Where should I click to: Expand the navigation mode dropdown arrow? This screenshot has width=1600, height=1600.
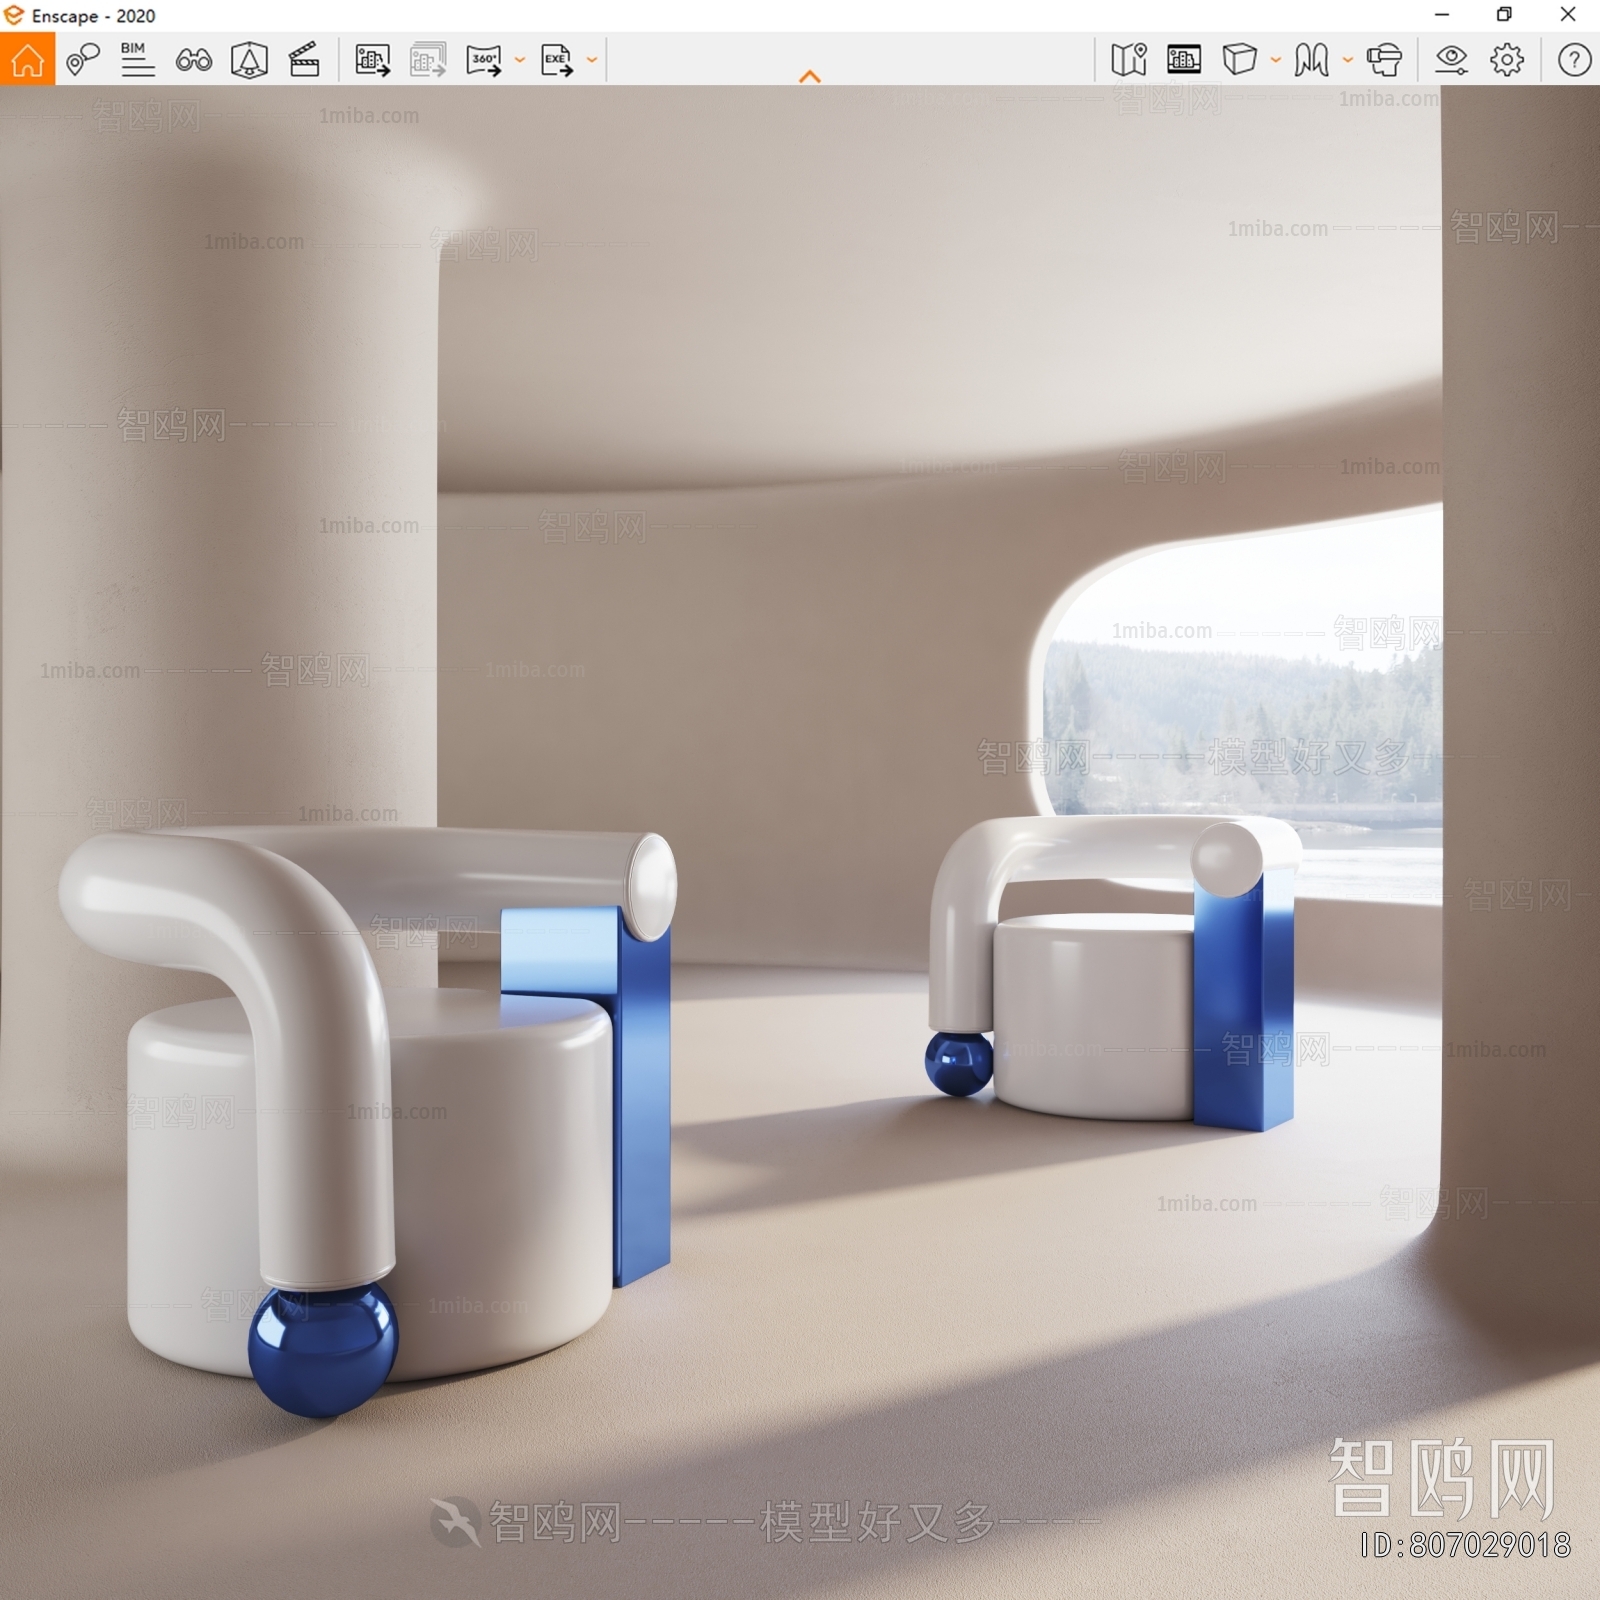[1347, 60]
